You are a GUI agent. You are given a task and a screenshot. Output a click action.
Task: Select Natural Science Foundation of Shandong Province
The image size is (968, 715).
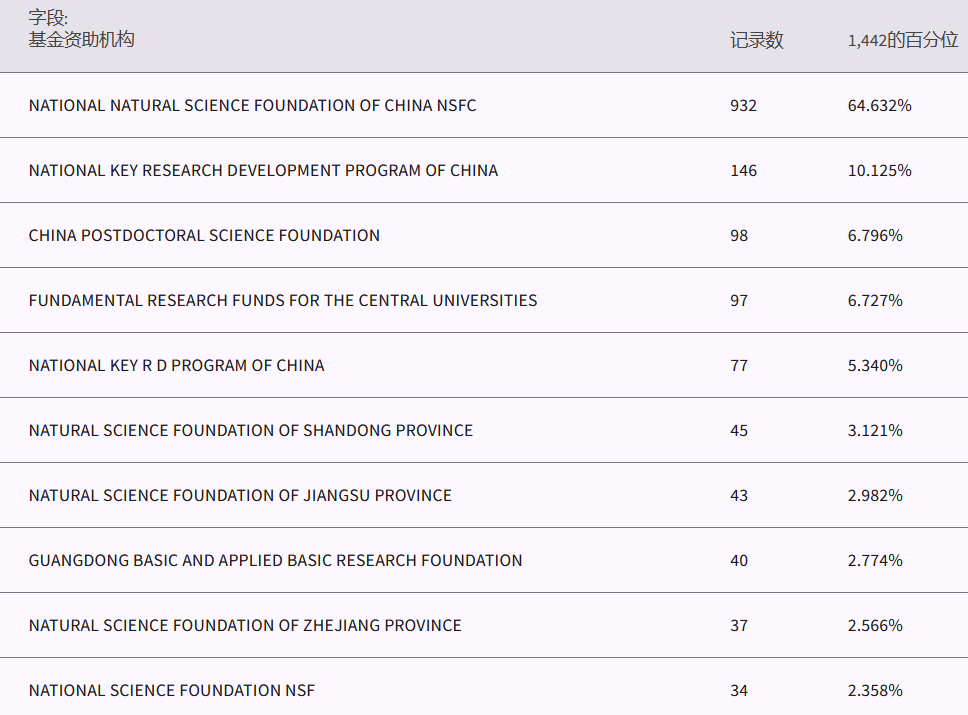coord(251,430)
